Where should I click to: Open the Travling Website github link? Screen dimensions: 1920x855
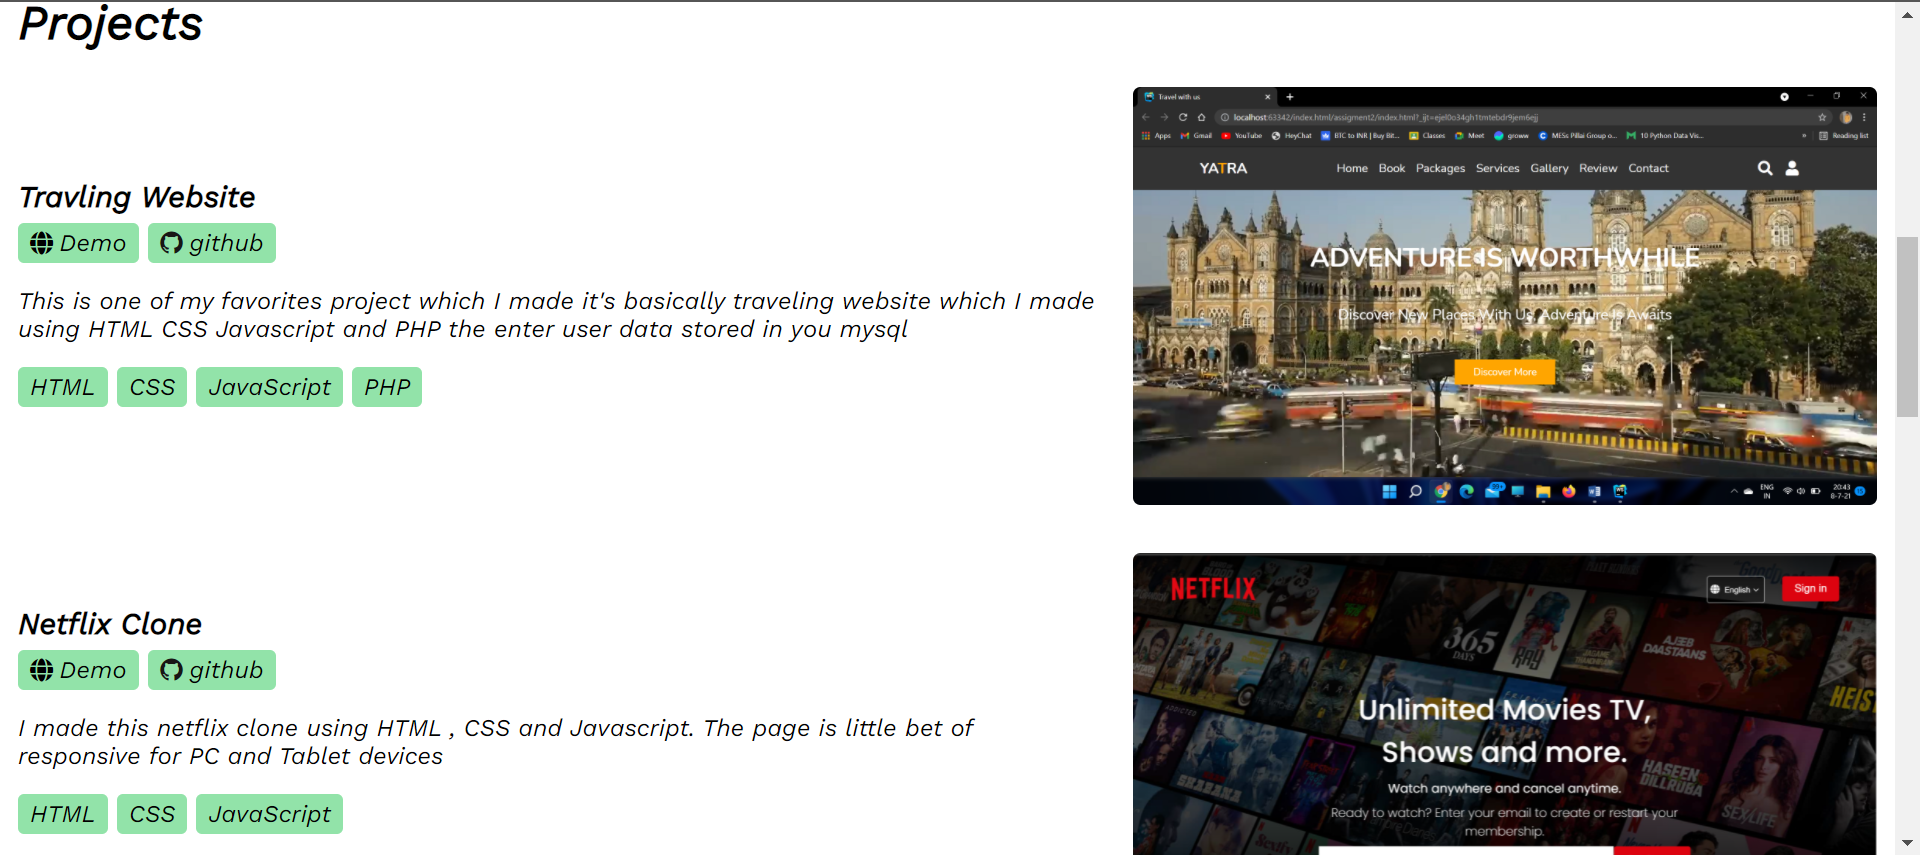tap(212, 243)
